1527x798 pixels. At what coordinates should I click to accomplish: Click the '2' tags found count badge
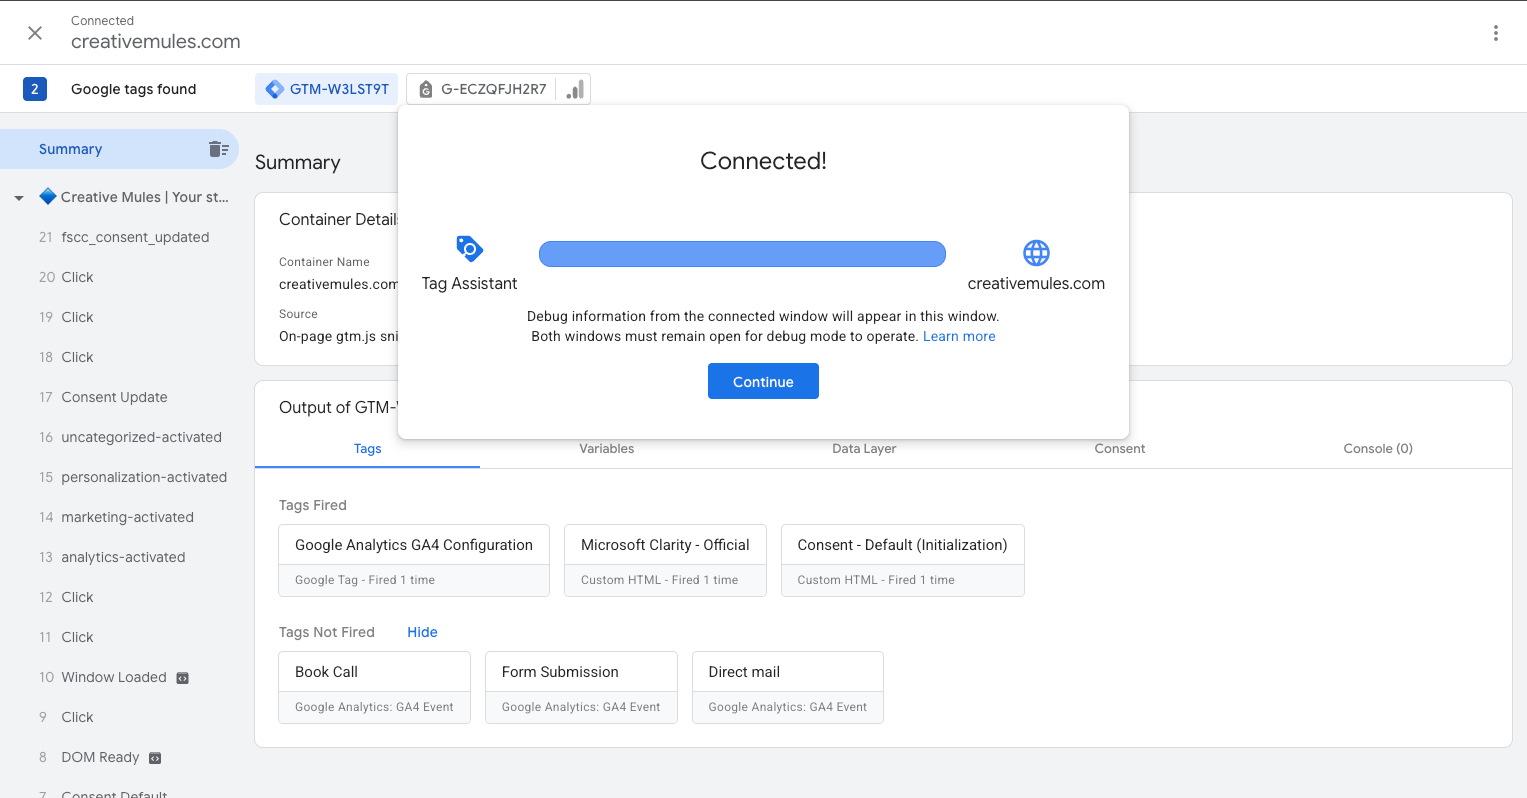[x=35, y=89]
